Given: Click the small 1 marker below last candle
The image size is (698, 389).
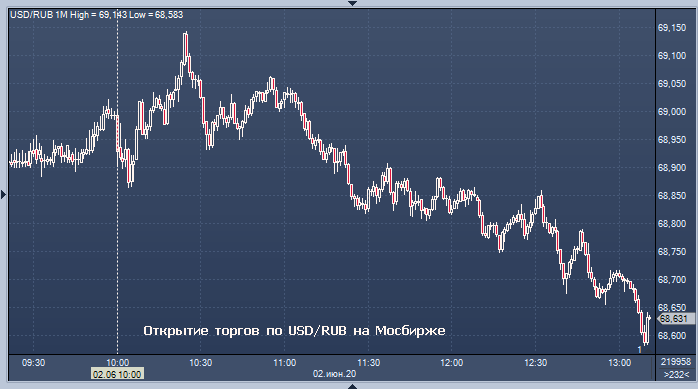Looking at the screenshot, I should pos(640,350).
